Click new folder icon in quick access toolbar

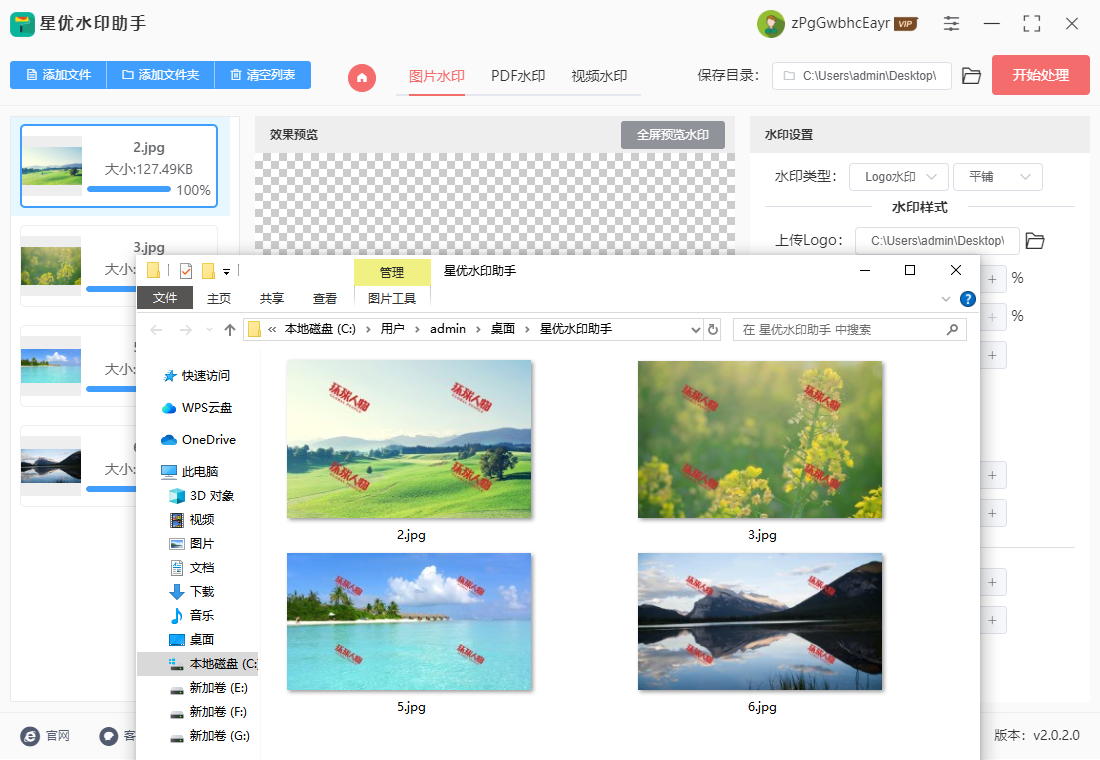[x=208, y=270]
